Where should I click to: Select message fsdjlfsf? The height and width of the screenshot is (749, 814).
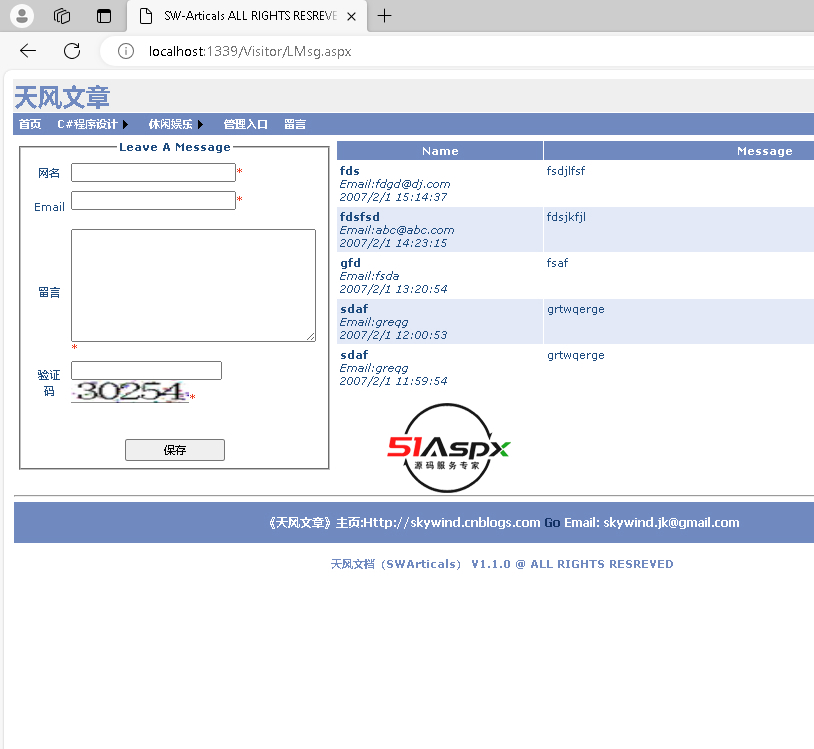pyautogui.click(x=565, y=171)
